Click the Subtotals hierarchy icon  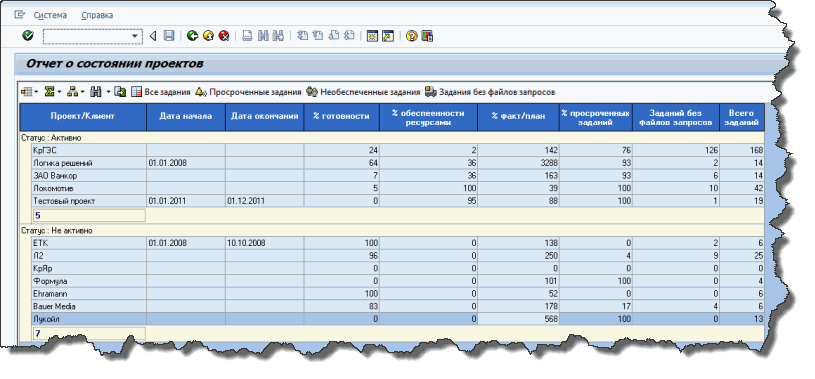click(x=73, y=92)
